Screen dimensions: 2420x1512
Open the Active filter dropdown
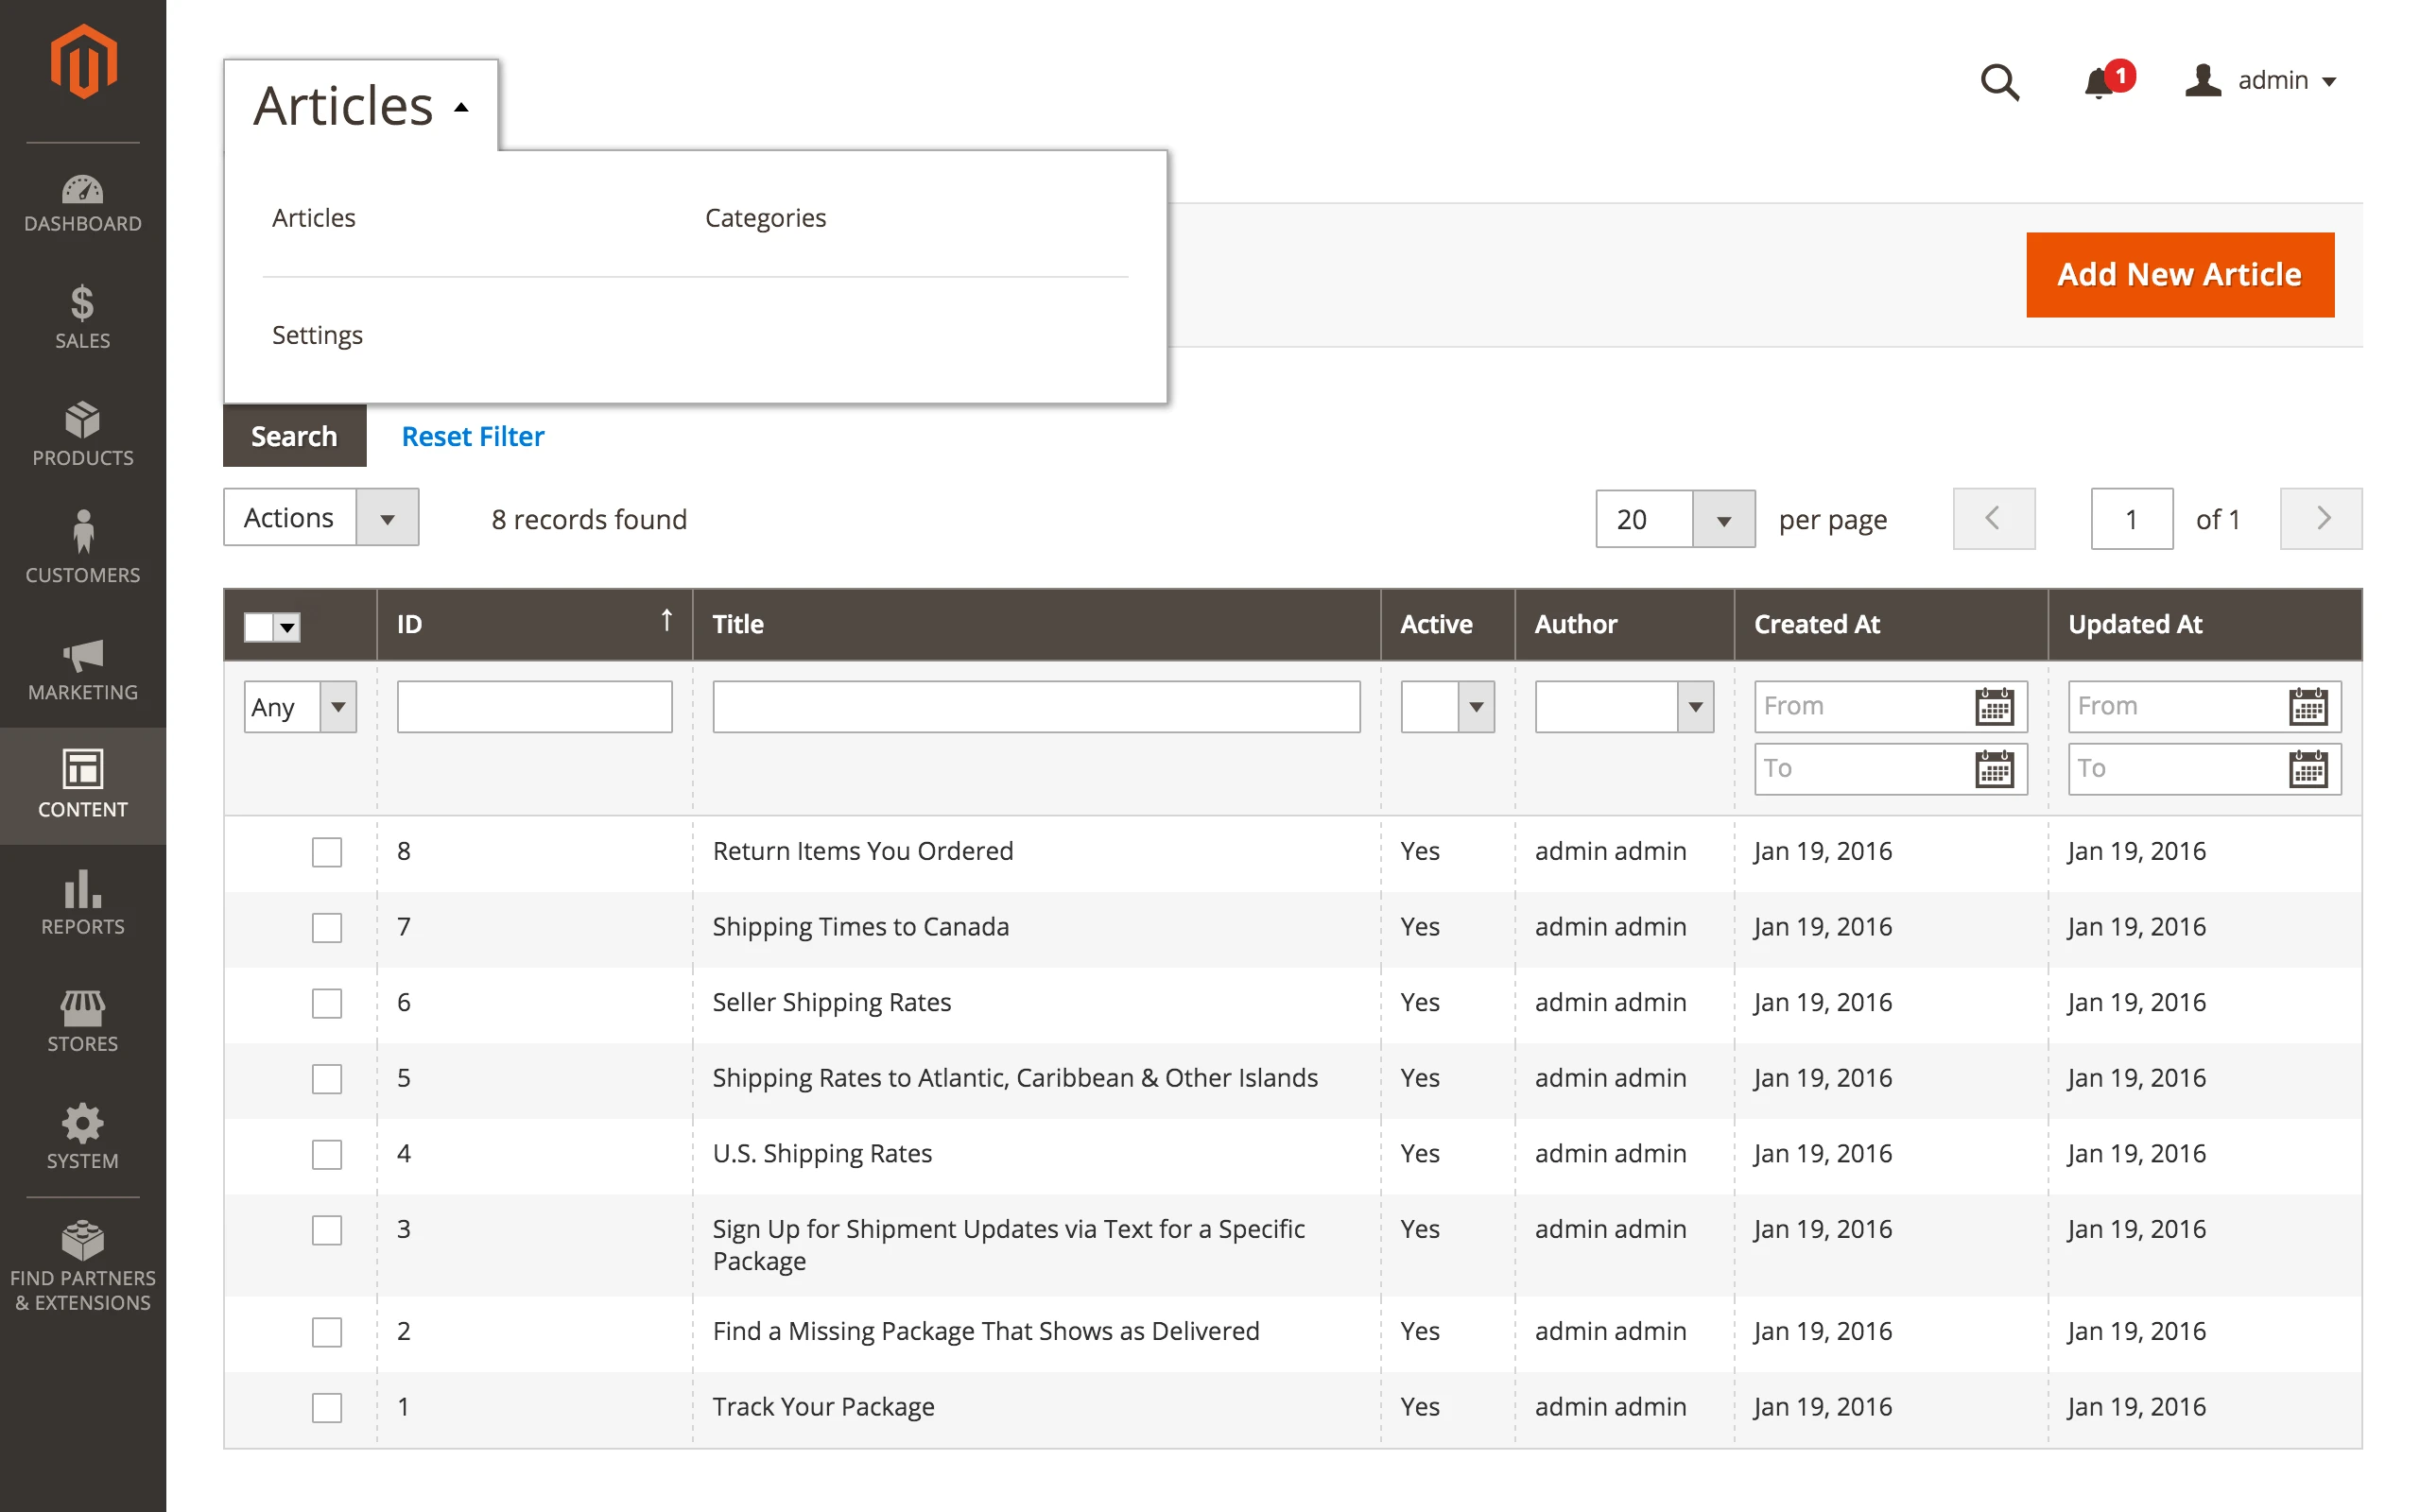[1447, 707]
